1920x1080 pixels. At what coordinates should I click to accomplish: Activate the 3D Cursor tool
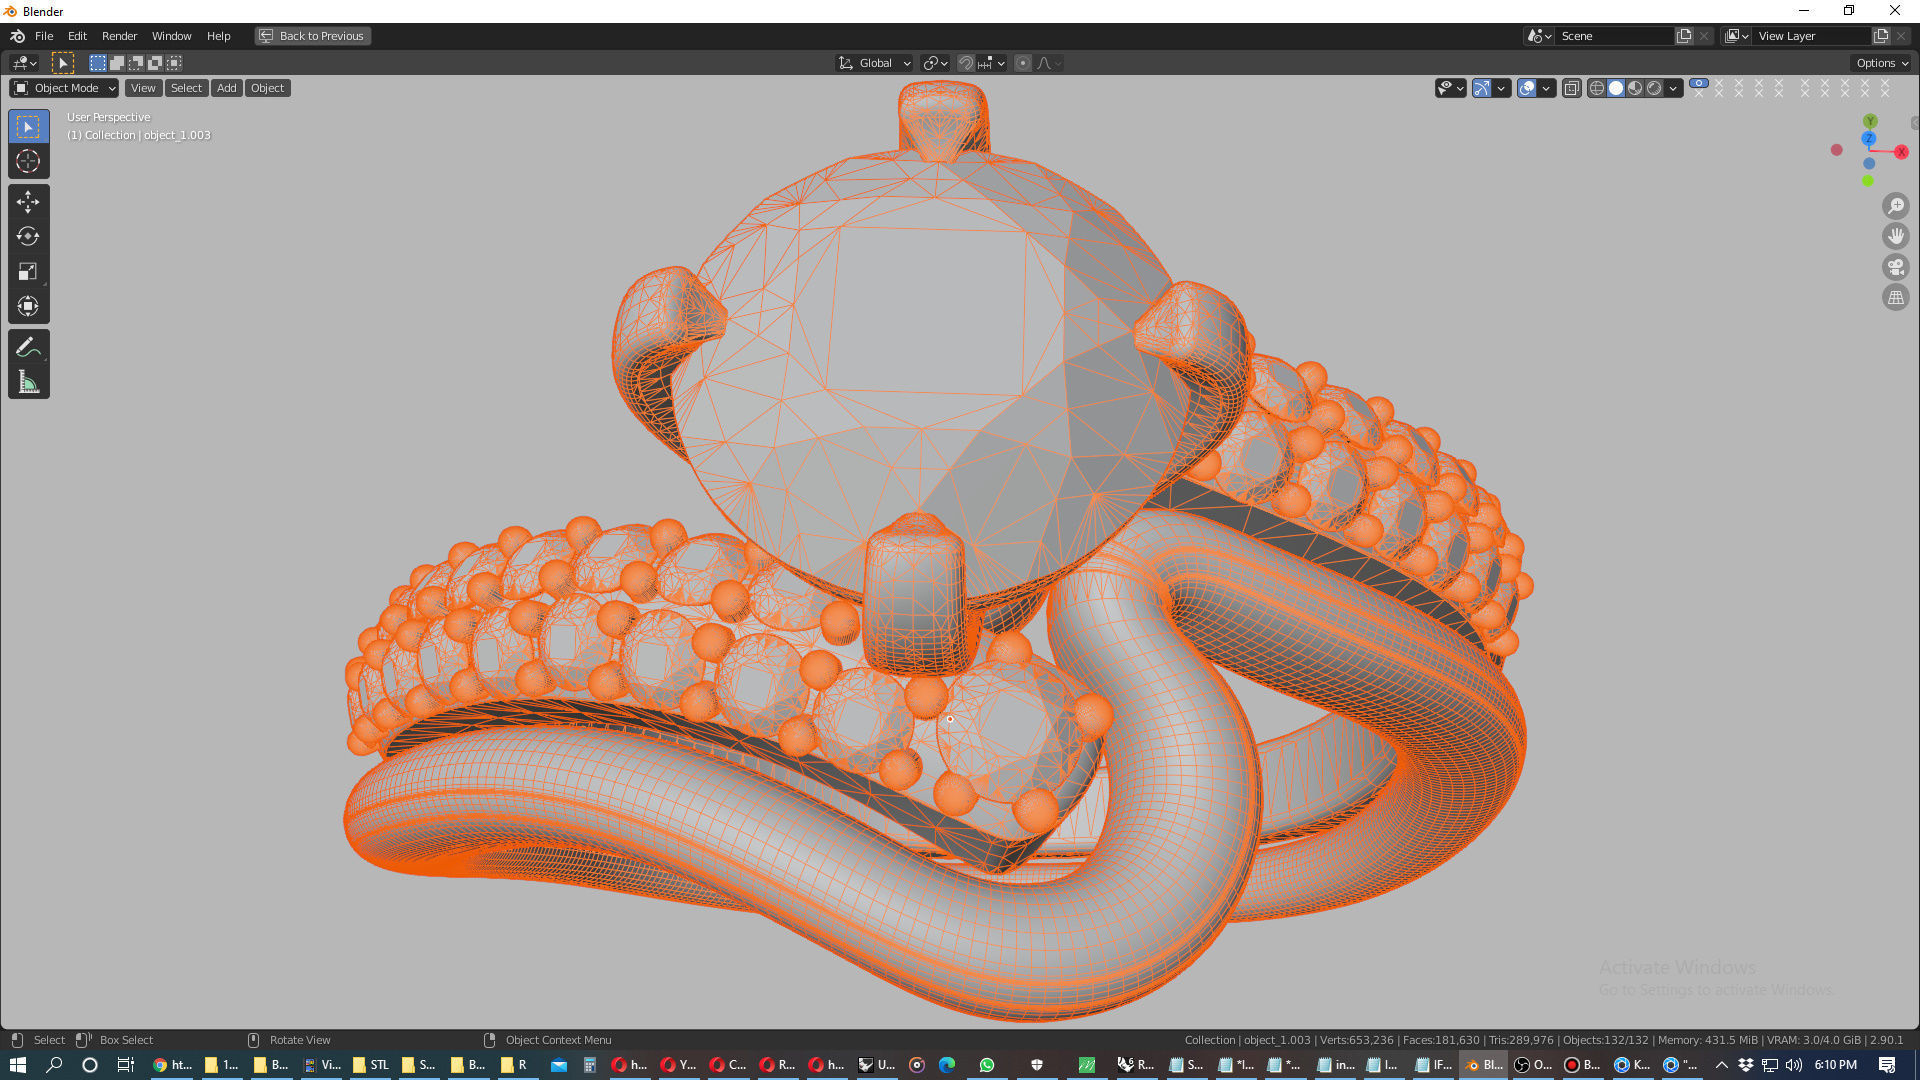coord(28,161)
